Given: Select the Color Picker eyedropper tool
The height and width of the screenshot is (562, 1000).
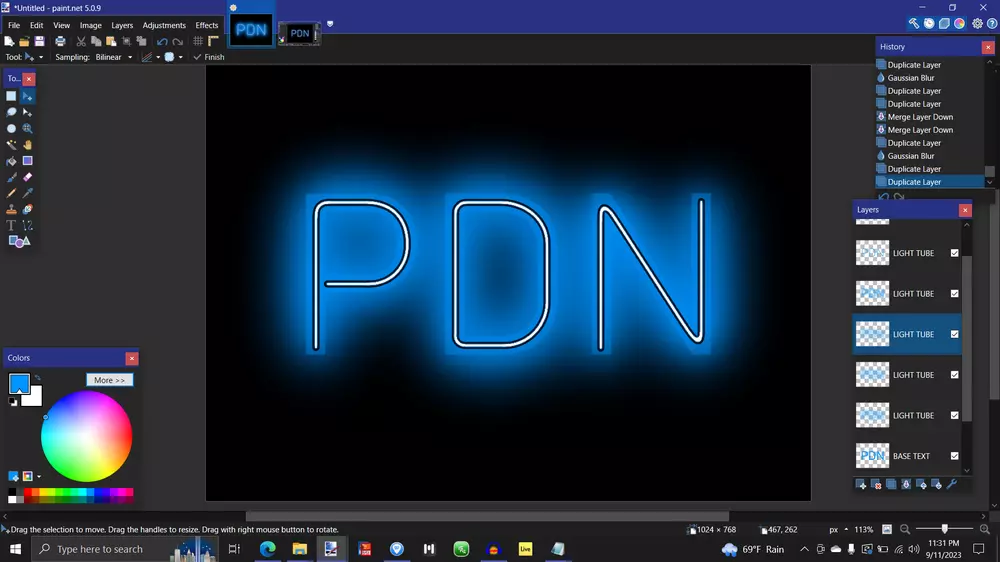Looking at the screenshot, I should (x=27, y=193).
